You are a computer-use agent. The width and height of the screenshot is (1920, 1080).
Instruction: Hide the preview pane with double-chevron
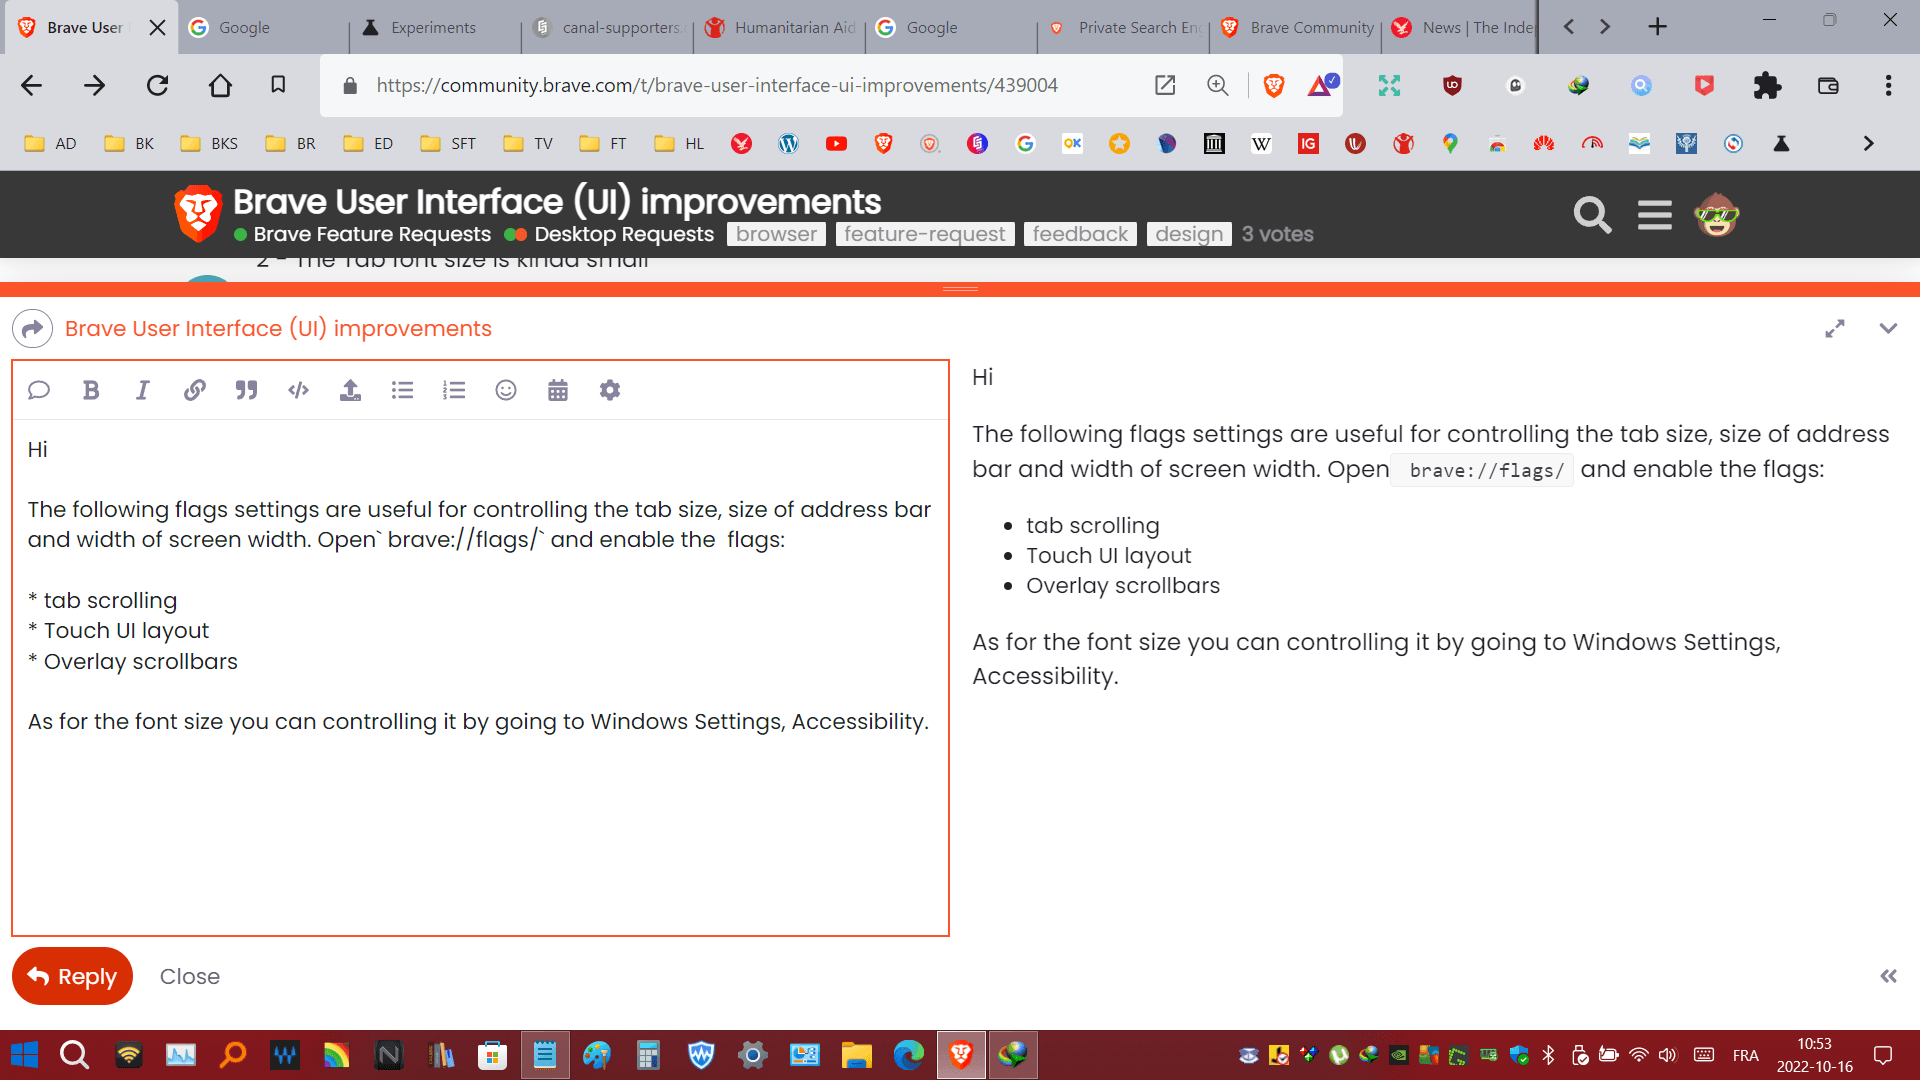click(x=1888, y=976)
